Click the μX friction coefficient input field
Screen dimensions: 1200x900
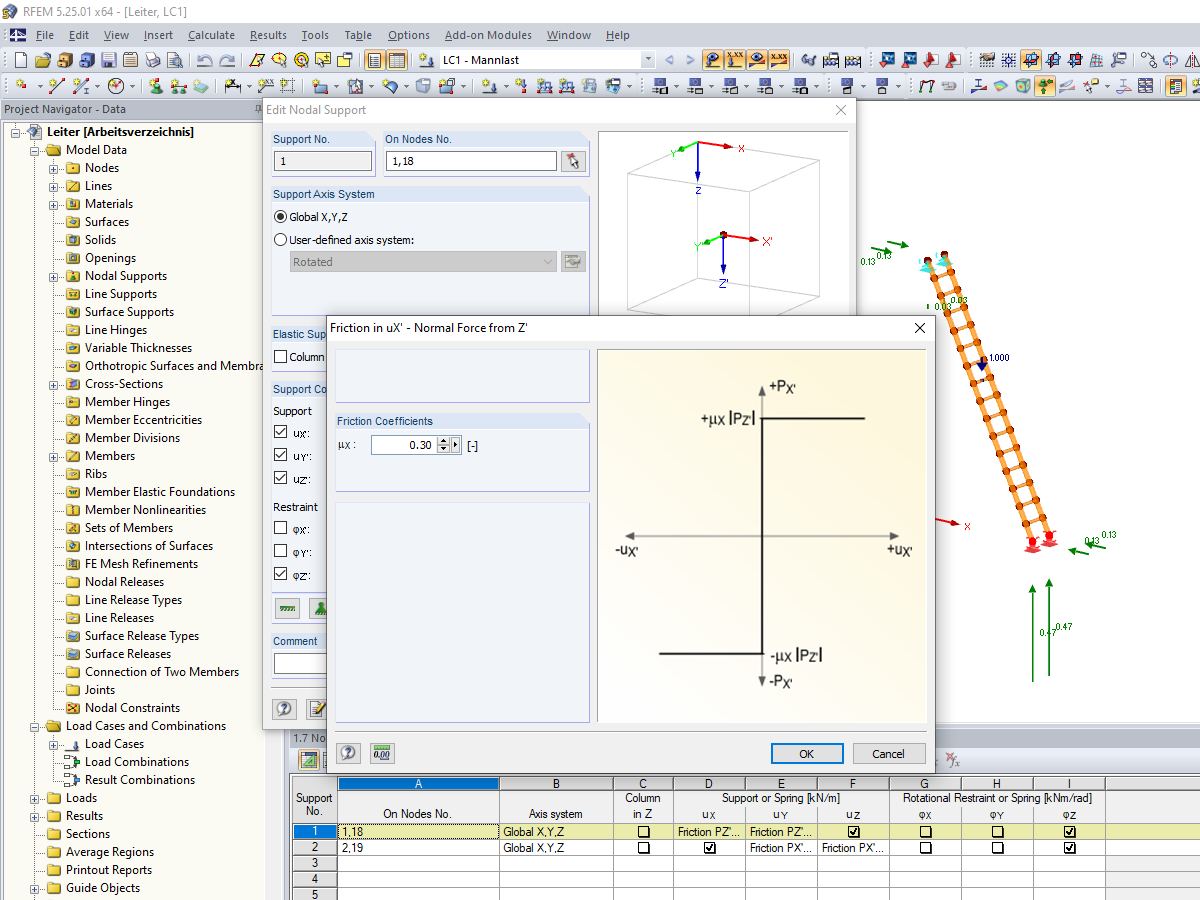coord(404,445)
